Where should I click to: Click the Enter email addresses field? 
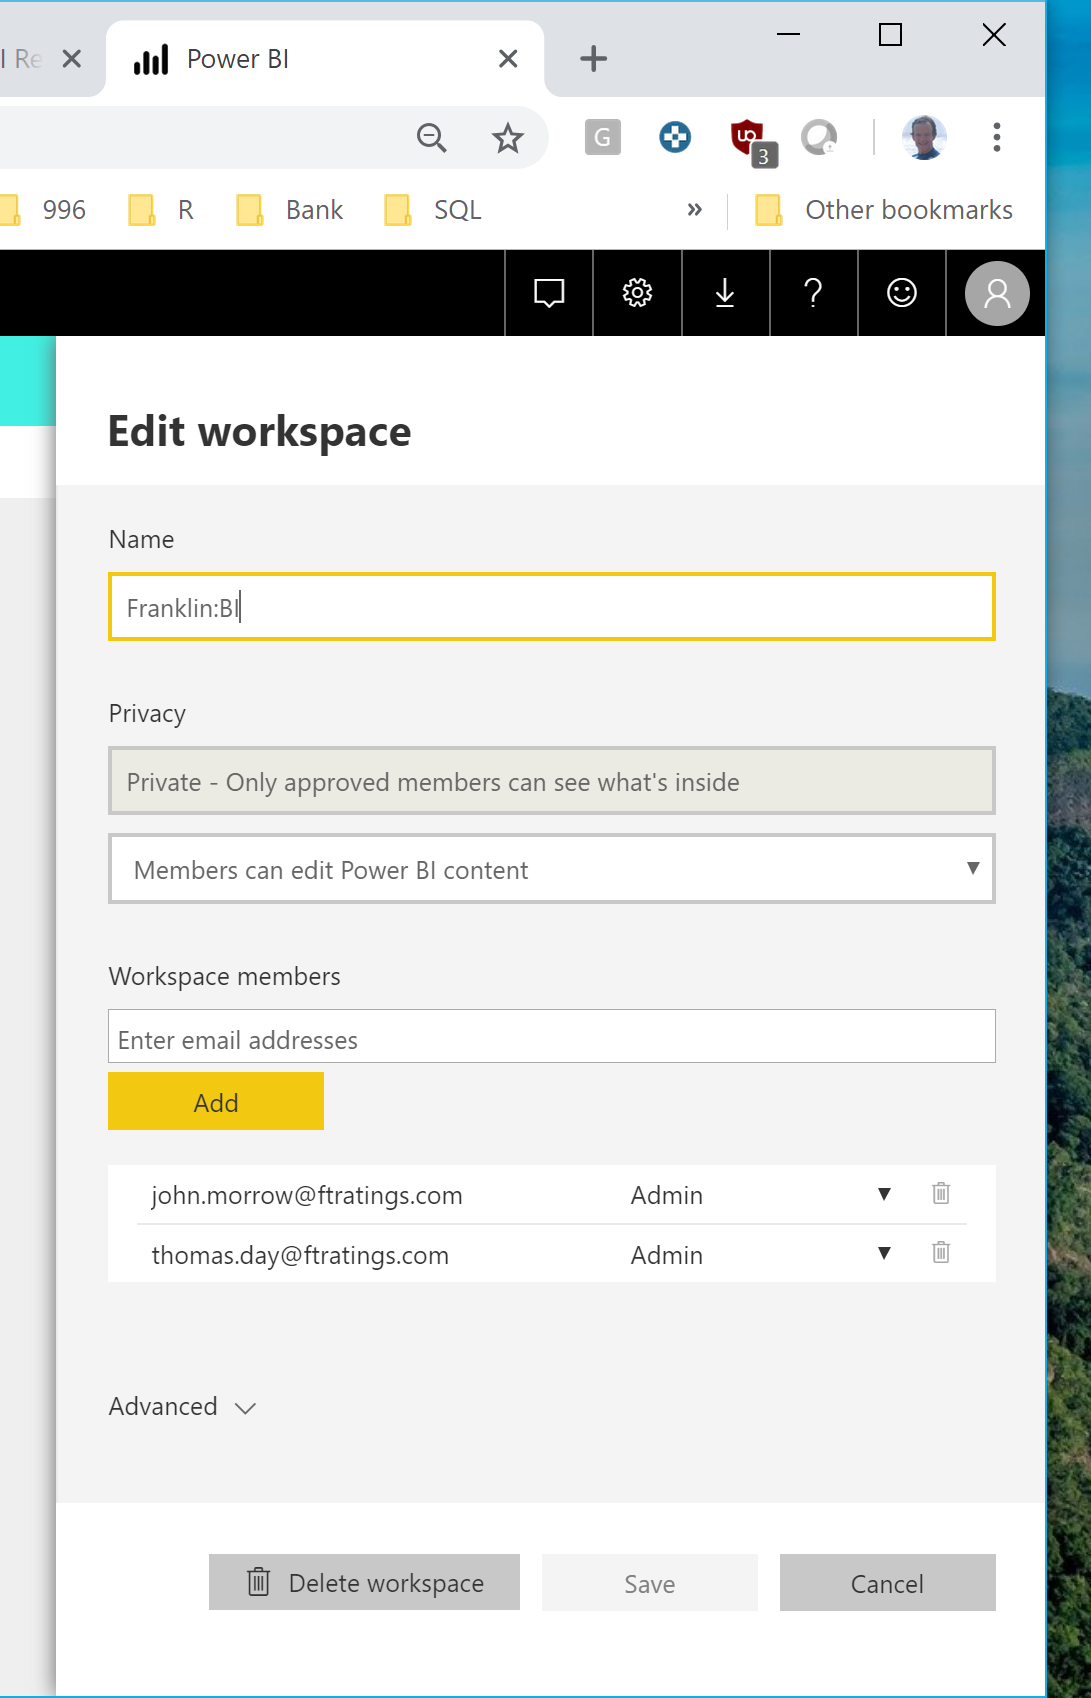552,1036
